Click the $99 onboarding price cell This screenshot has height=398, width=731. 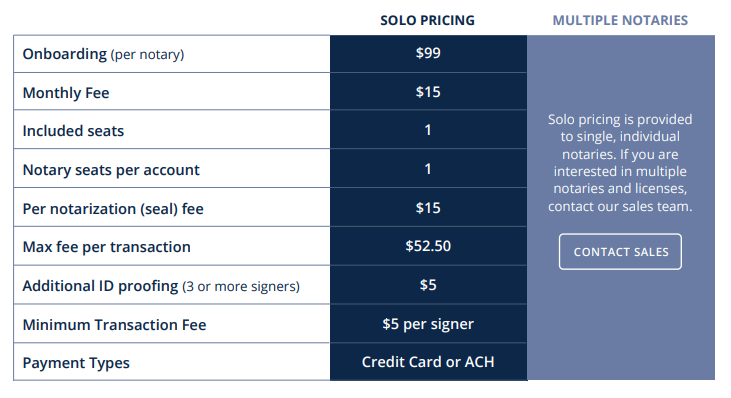(x=428, y=53)
